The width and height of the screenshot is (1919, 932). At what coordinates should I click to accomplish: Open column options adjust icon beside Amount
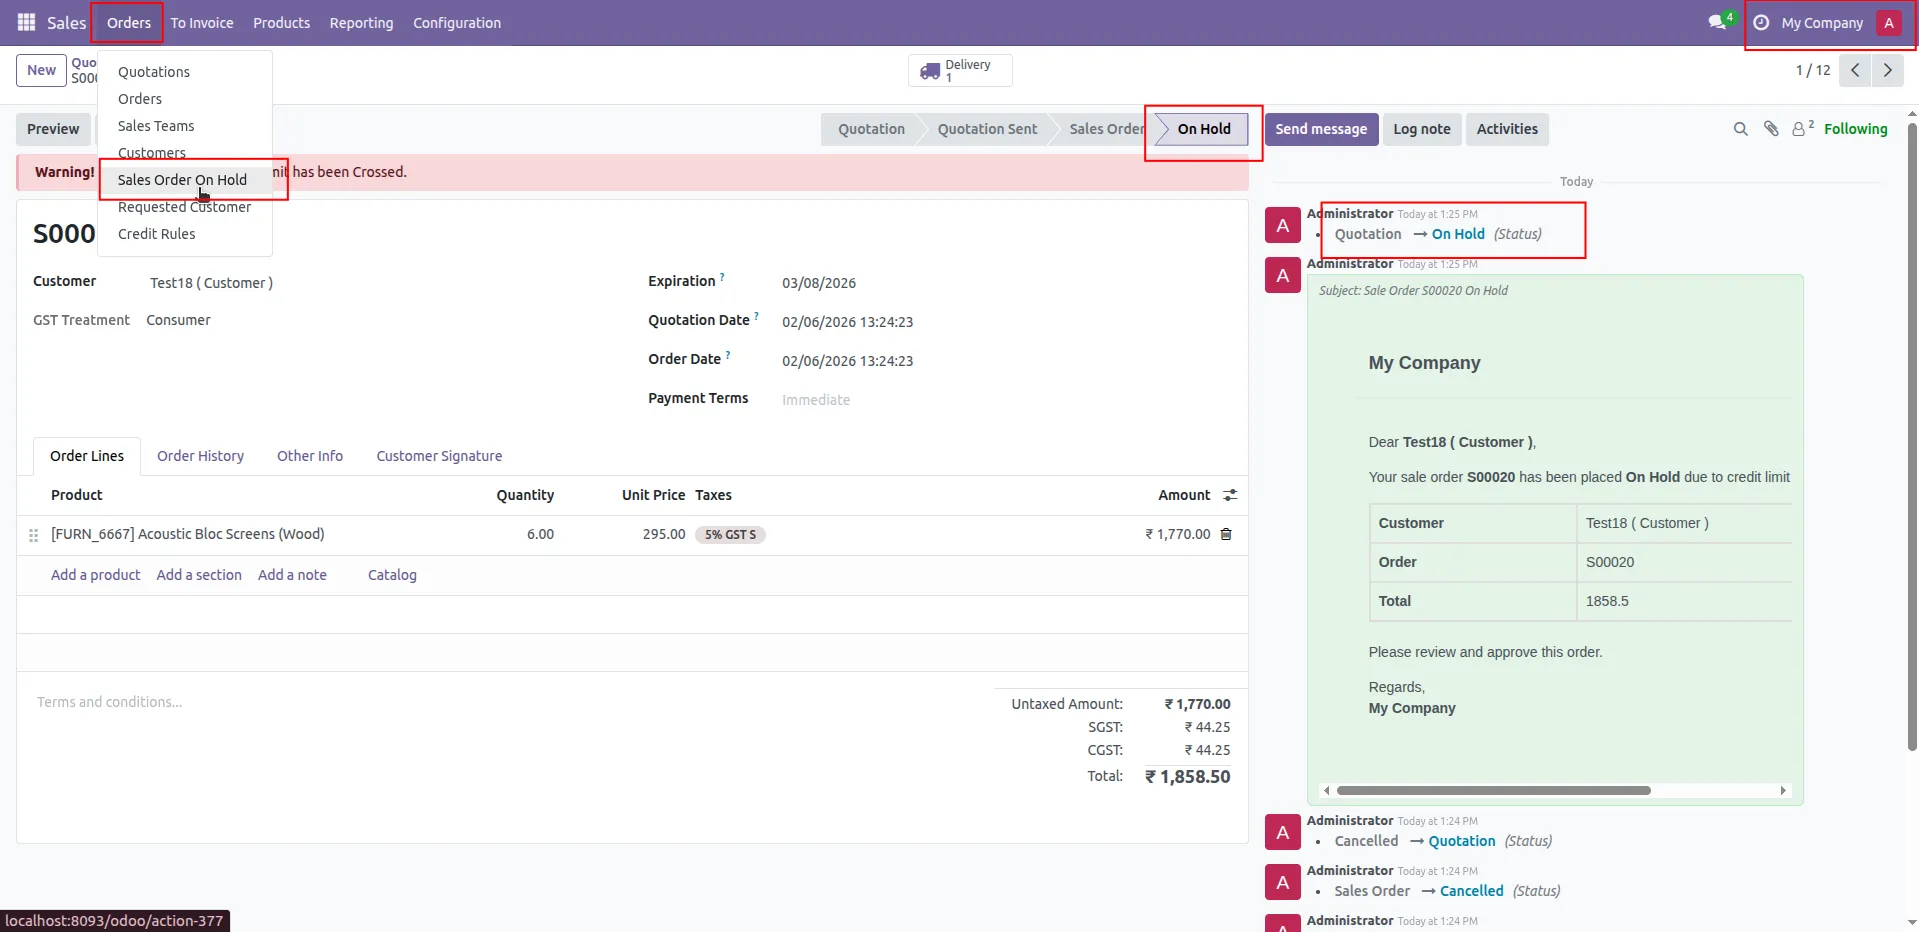(x=1230, y=495)
